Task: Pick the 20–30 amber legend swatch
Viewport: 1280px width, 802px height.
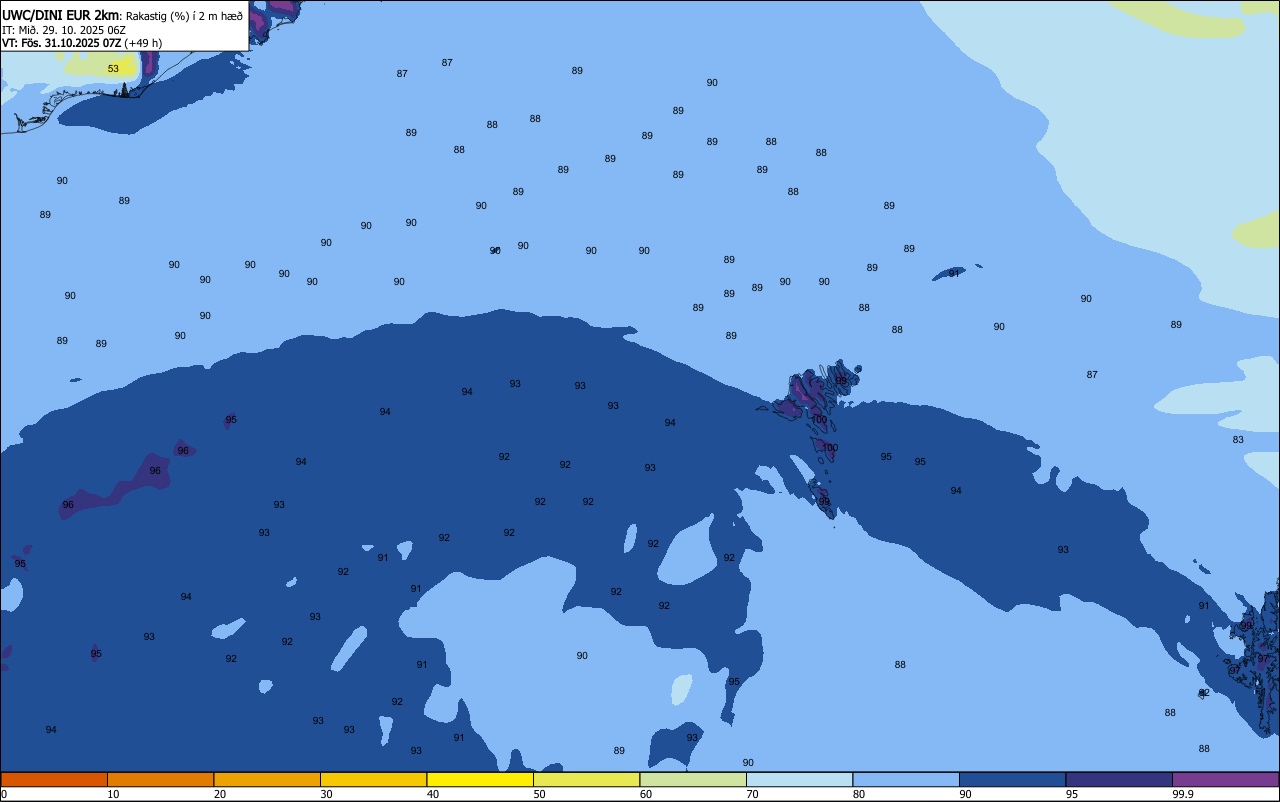Action: pos(267,779)
